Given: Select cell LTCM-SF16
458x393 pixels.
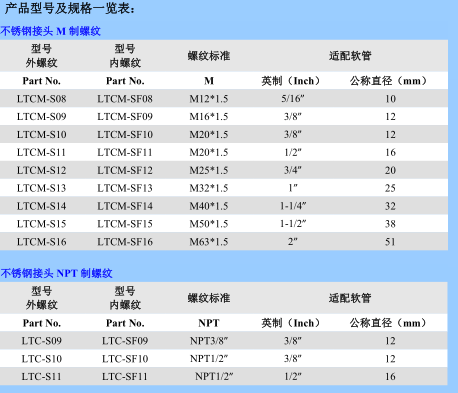Looking at the screenshot, I should pos(125,242).
